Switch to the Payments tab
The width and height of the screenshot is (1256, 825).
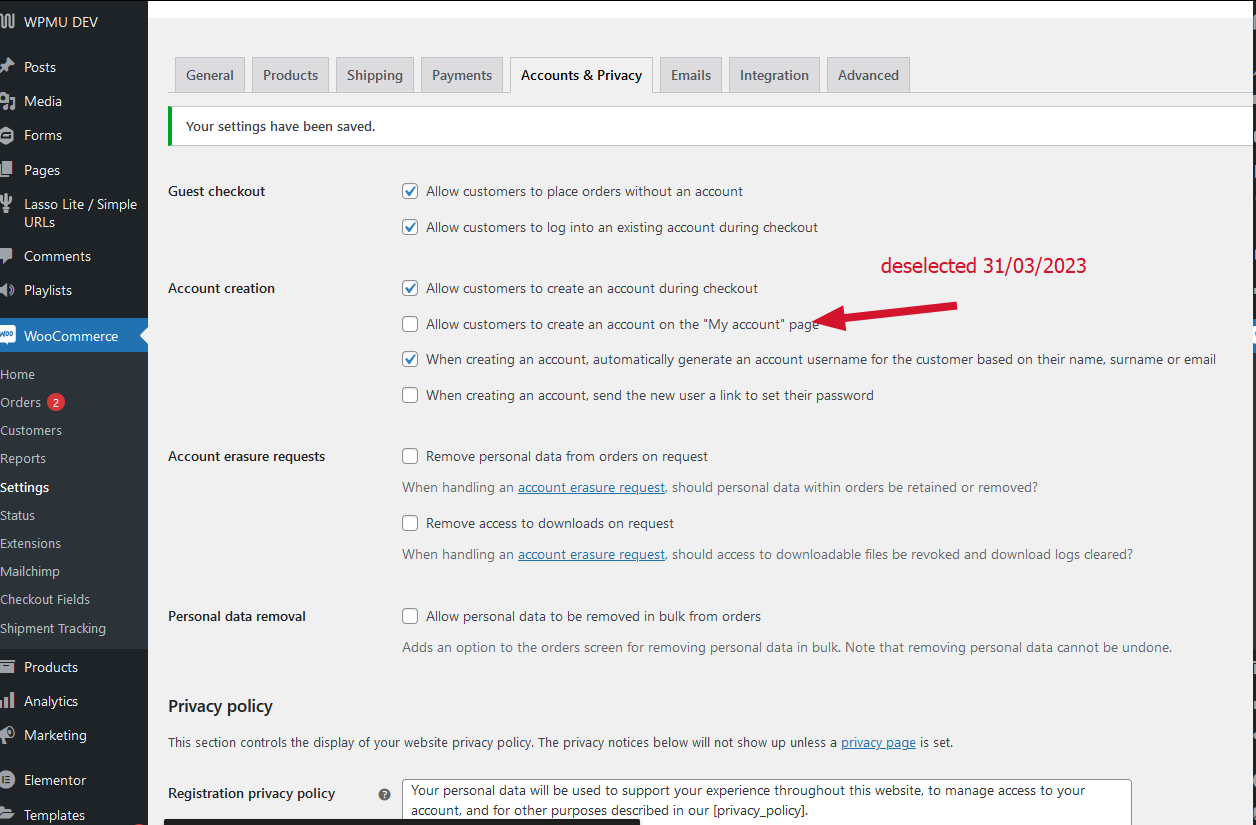click(x=462, y=75)
